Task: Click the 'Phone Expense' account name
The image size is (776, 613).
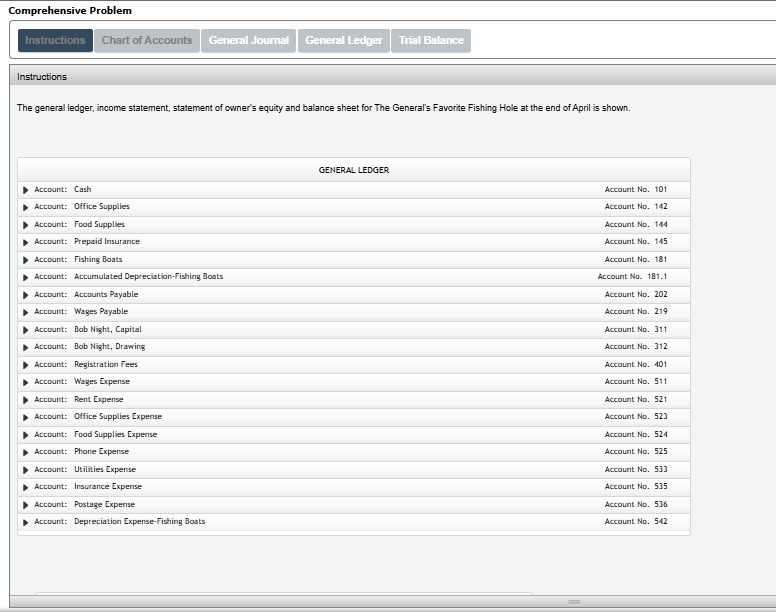Action: (x=101, y=452)
